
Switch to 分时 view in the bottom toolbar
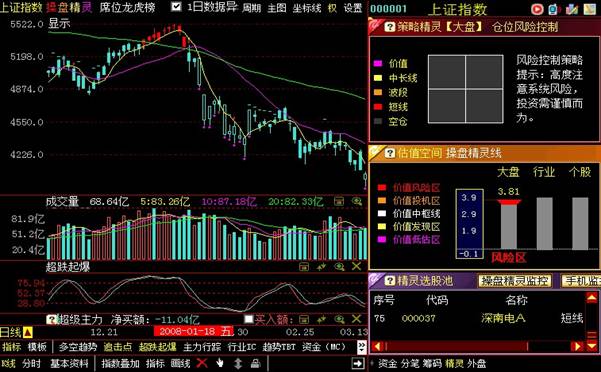31,363
